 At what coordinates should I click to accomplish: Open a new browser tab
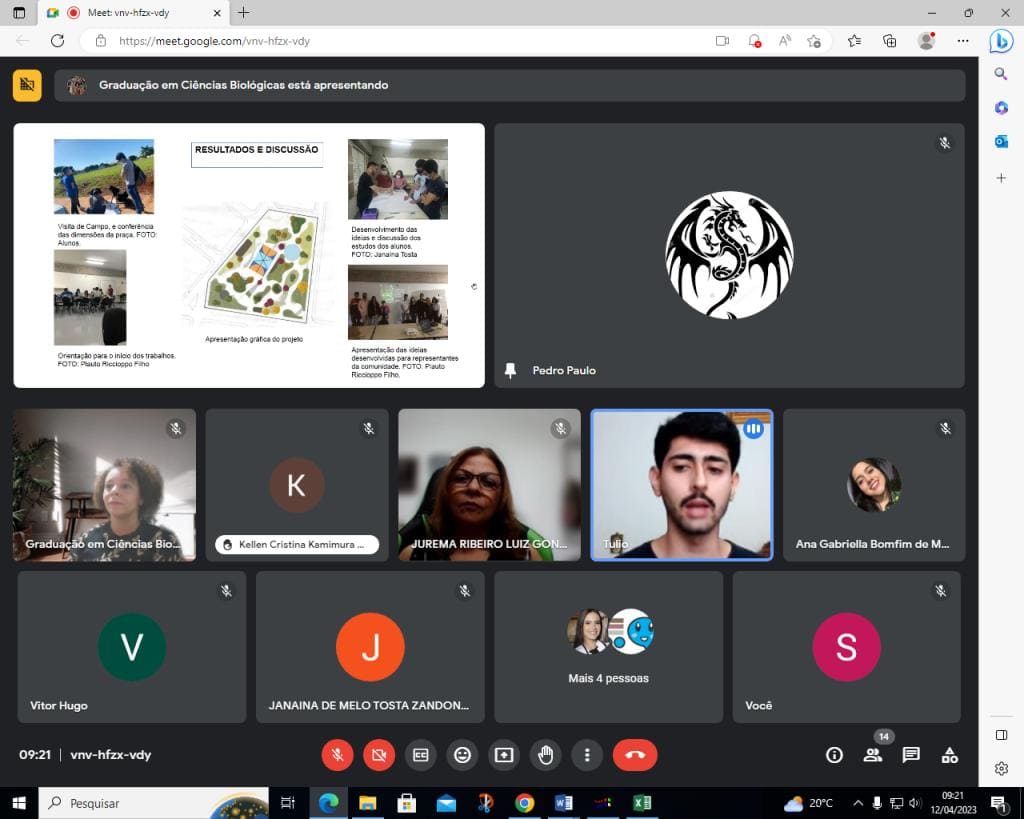click(x=244, y=12)
